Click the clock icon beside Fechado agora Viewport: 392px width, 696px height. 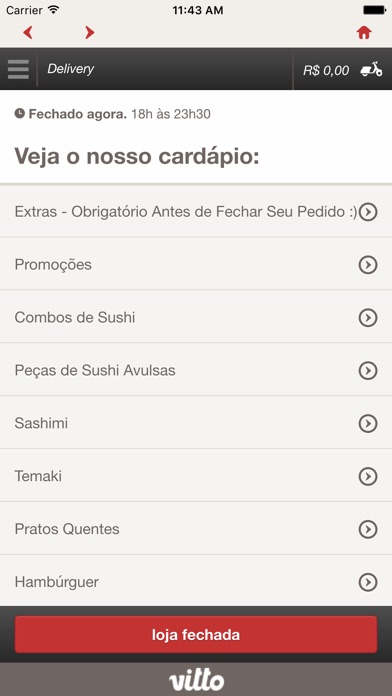click(20, 114)
